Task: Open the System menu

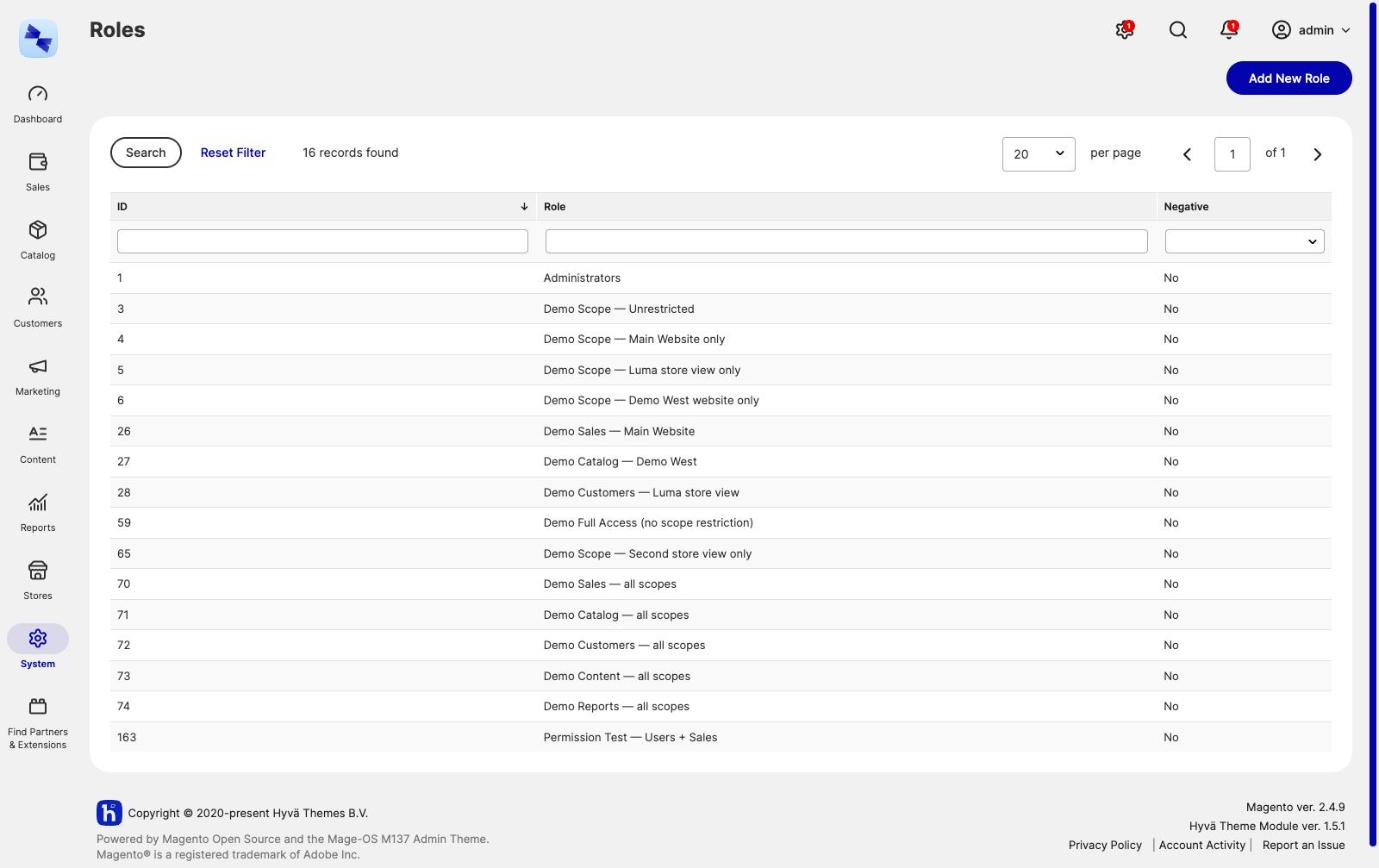Action: click(38, 648)
